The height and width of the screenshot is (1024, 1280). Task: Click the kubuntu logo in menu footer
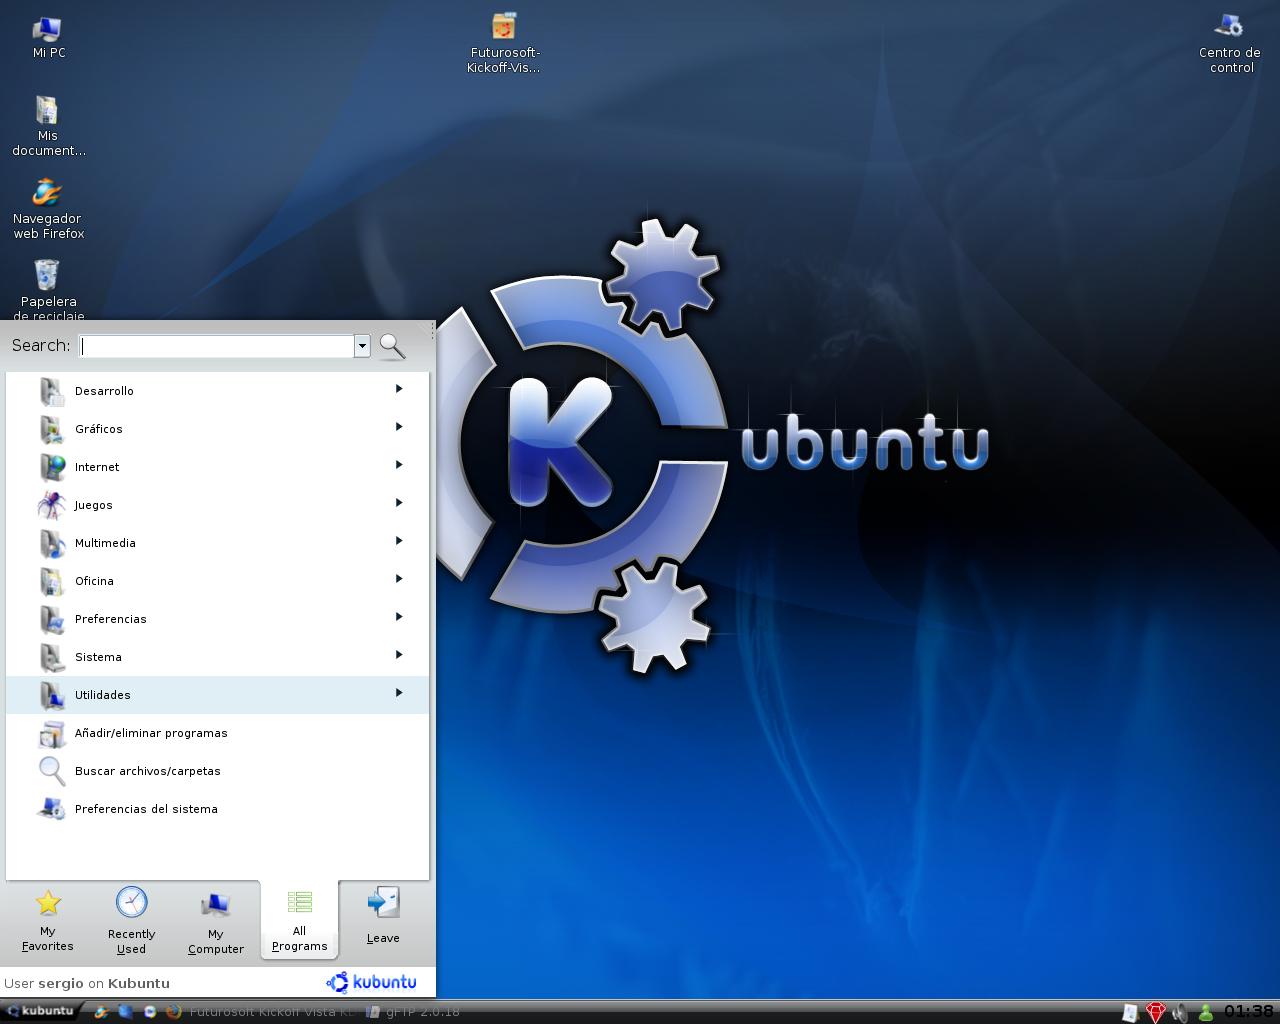point(371,982)
